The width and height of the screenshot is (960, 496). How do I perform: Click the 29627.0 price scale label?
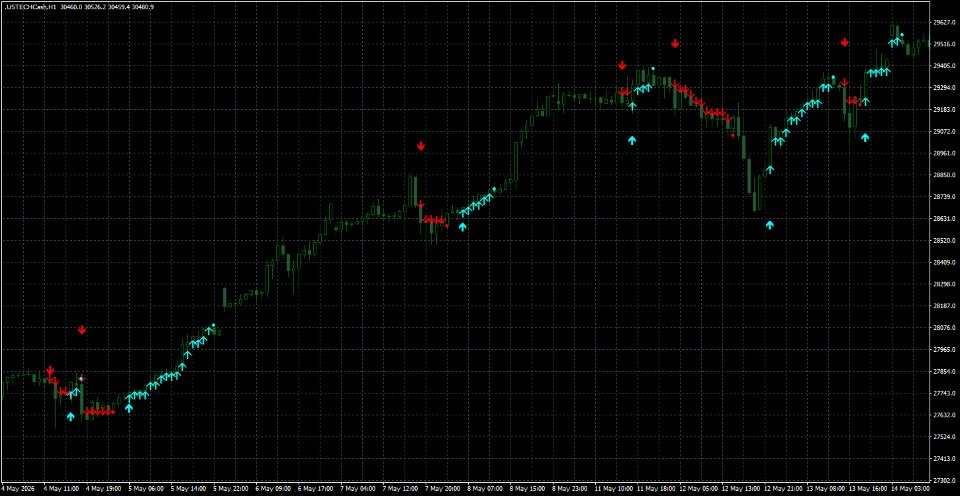tap(942, 22)
